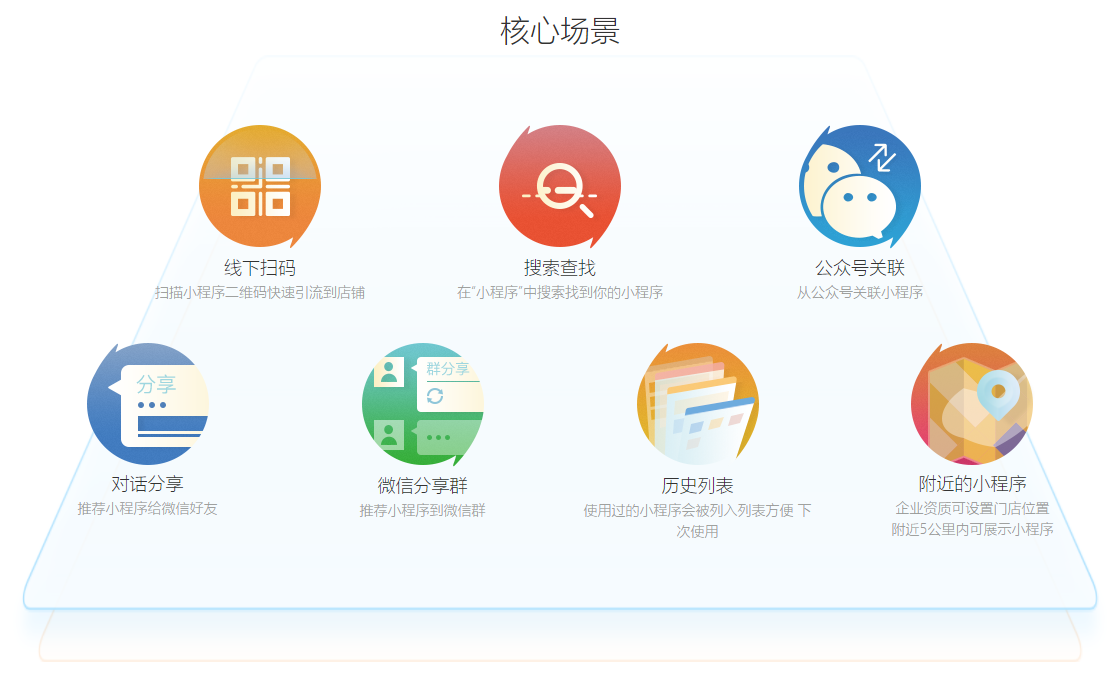Click the 公众号关联 title
This screenshot has height=691, width=1120.
(859, 268)
